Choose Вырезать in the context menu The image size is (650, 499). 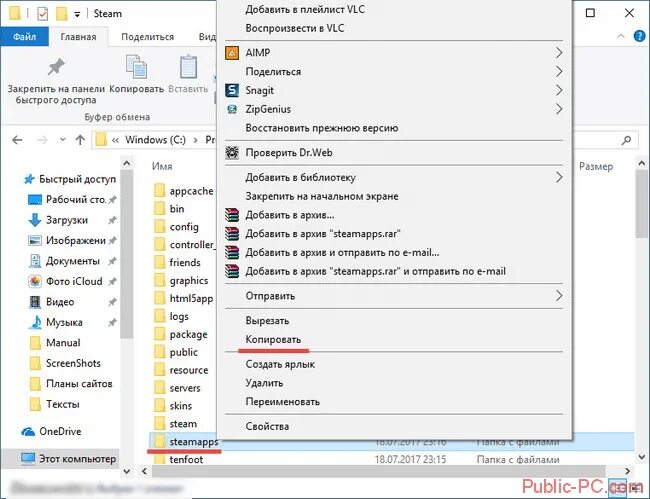[267, 321]
